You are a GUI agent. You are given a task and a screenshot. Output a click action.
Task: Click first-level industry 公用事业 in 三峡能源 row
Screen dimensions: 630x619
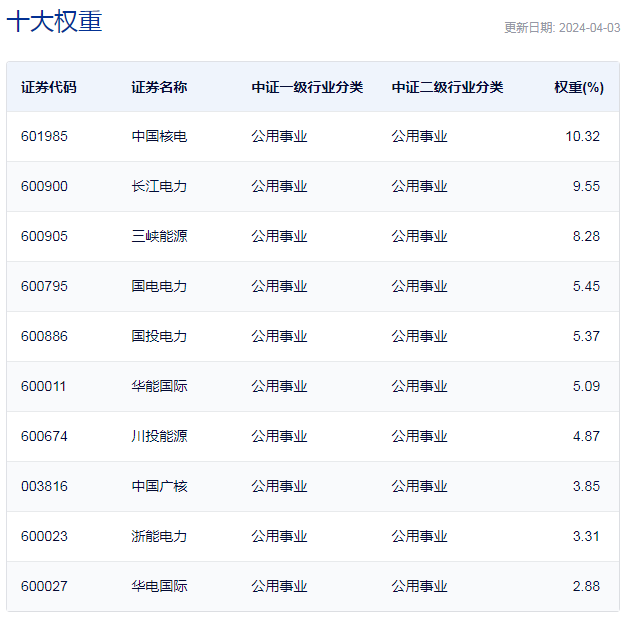(x=279, y=236)
